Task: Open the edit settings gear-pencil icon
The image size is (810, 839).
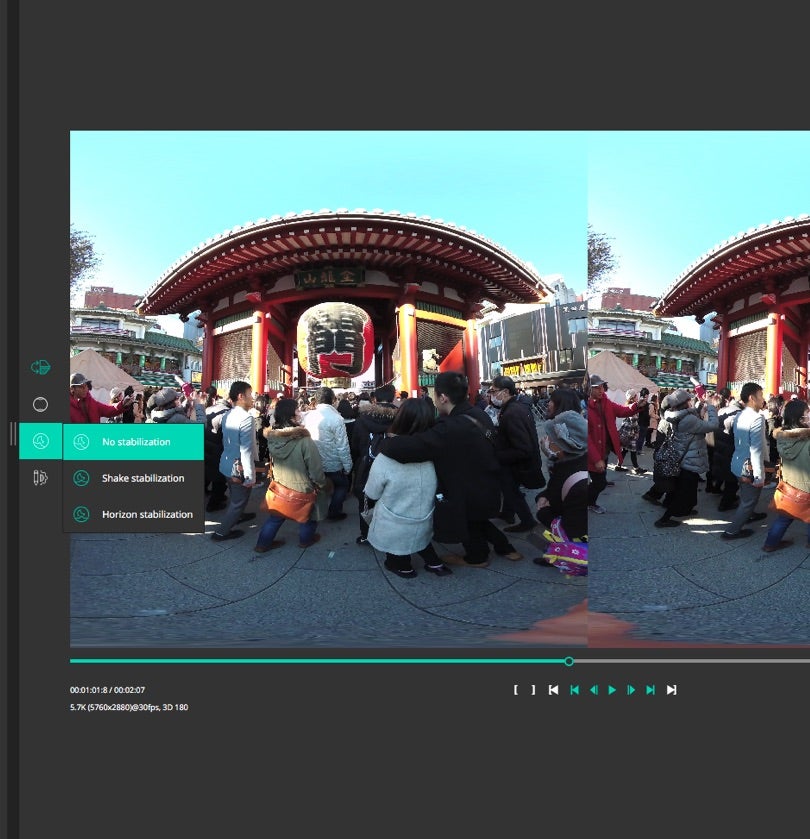Action: click(40, 478)
